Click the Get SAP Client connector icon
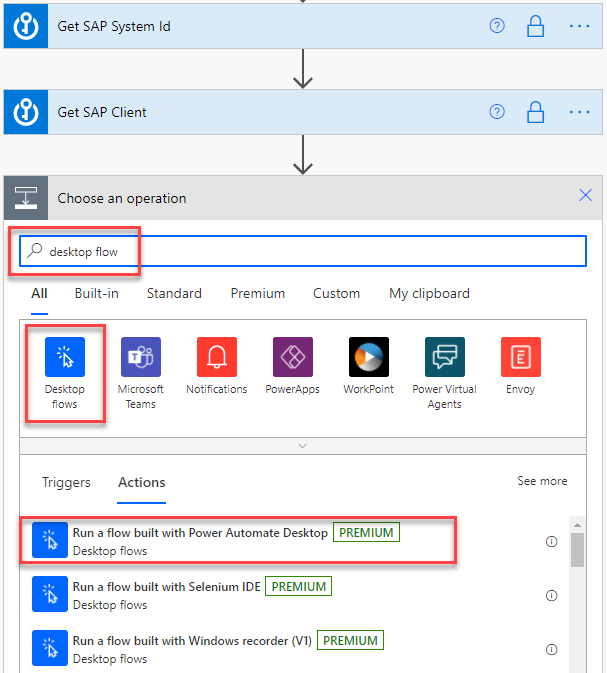 tap(26, 112)
